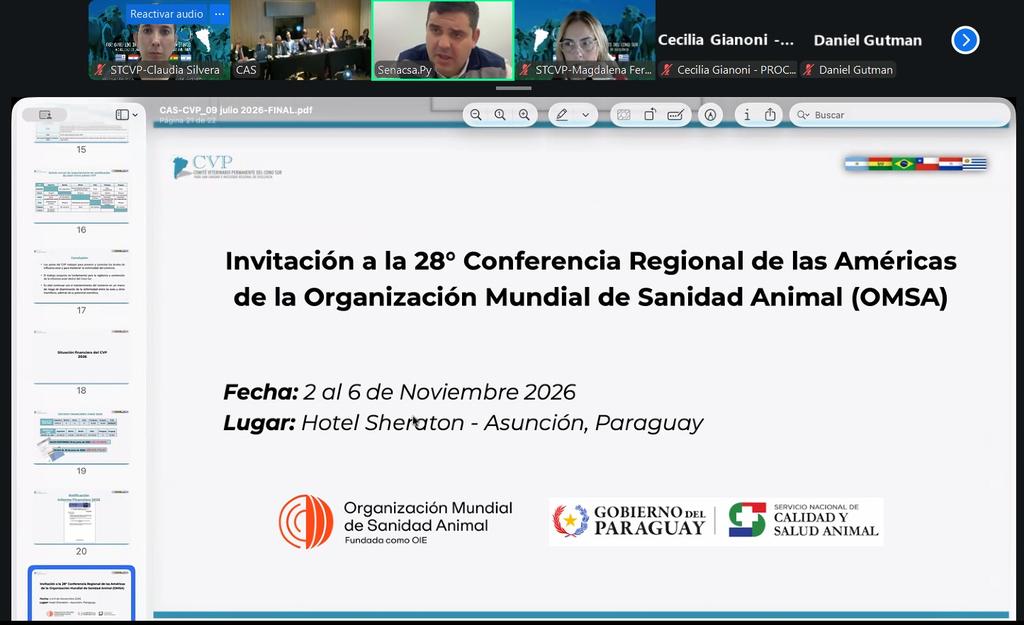Click the zoom out magnifier icon
This screenshot has width=1024, height=625.
476,115
